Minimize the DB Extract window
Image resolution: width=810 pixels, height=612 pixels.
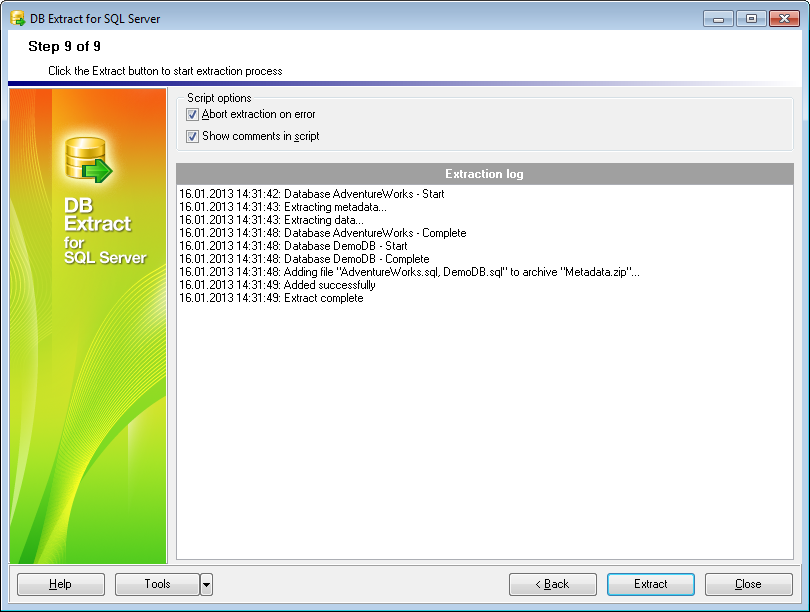(718, 18)
